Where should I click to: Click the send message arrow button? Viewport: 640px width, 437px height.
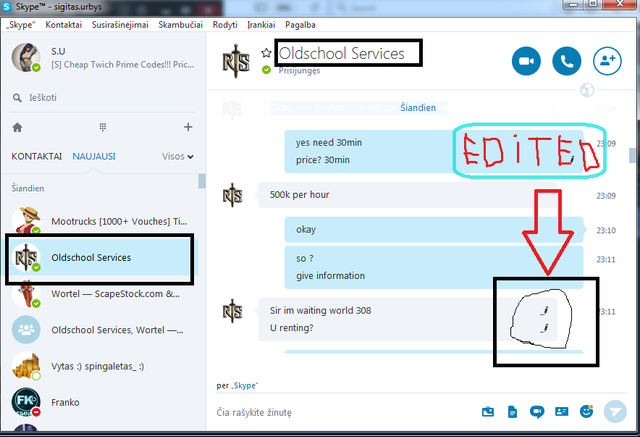pyautogui.click(x=615, y=411)
